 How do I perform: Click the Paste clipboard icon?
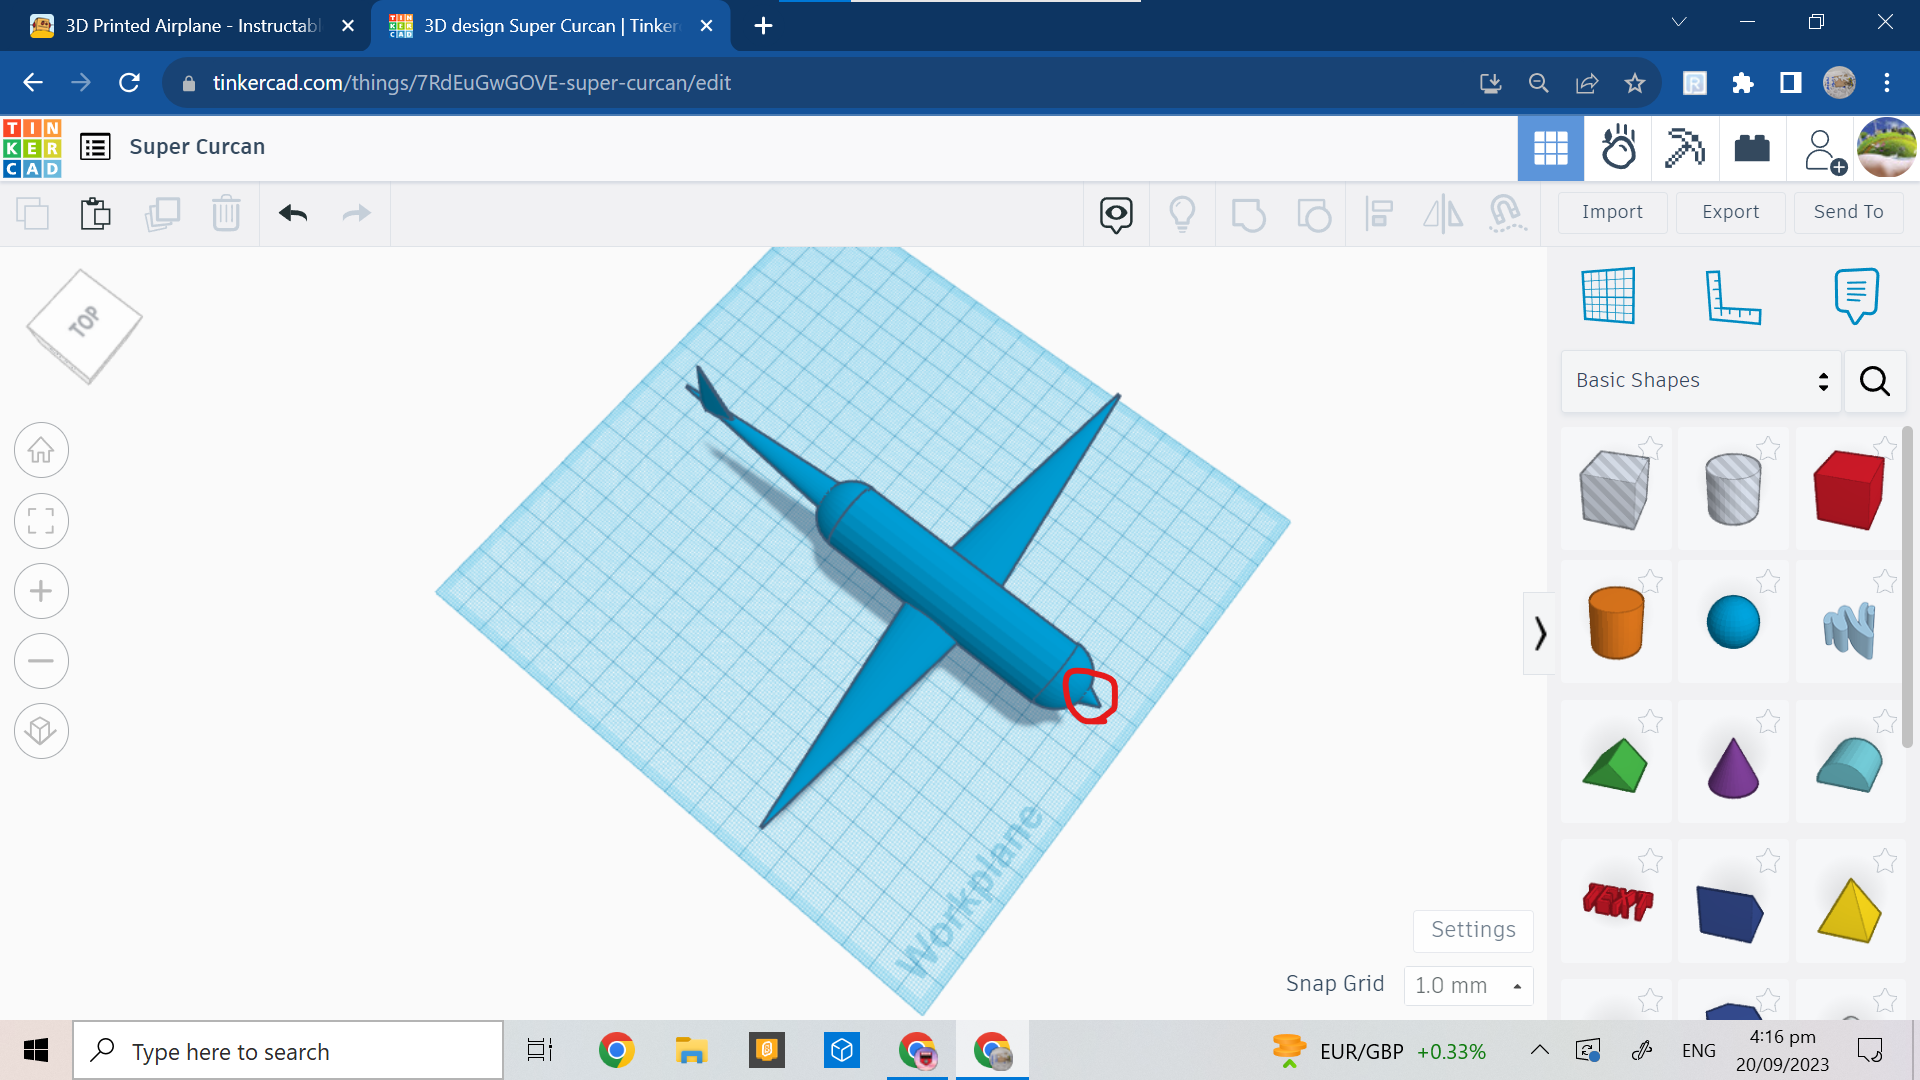point(96,213)
